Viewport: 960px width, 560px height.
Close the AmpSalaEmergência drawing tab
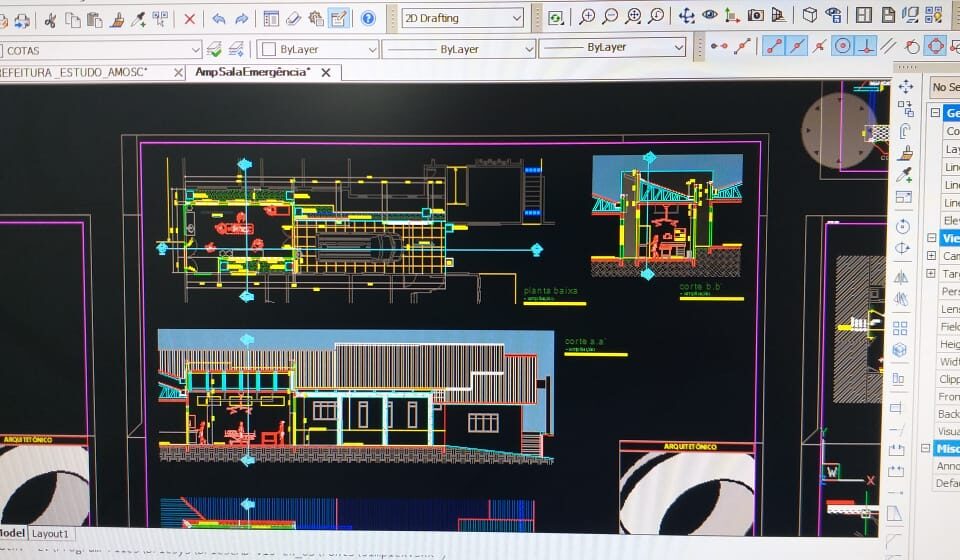327,73
